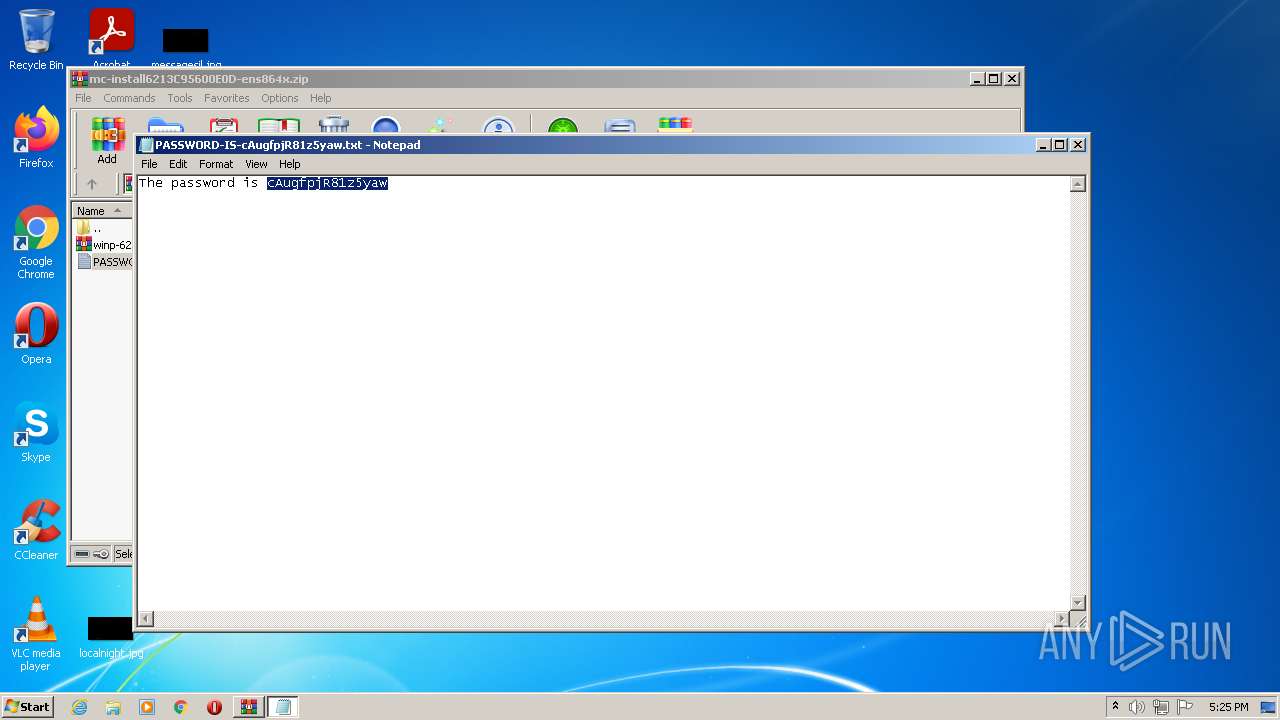Open WinRAR Tools menu
This screenshot has height=720, width=1280.
(180, 98)
